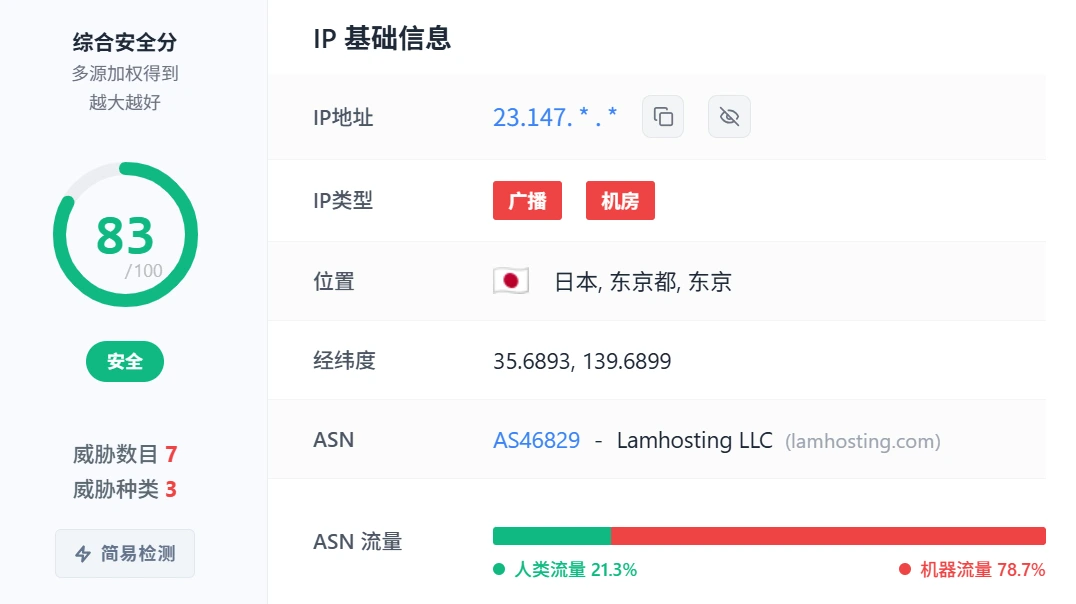Click the 经纬度 row label

click(344, 360)
